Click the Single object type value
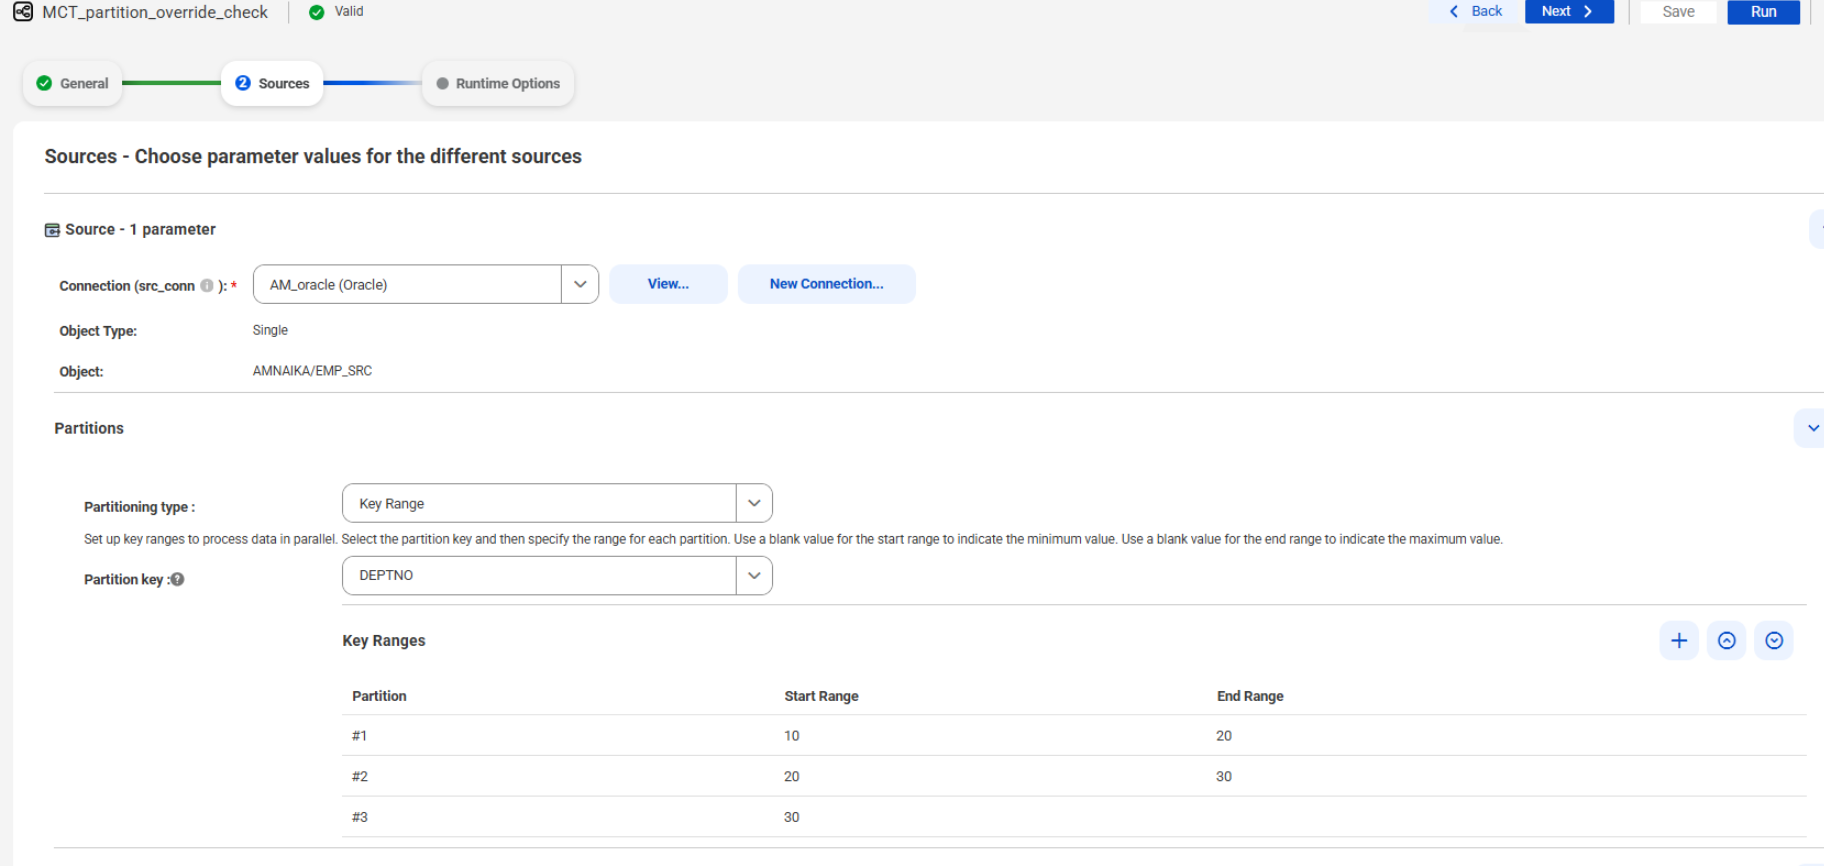Image resolution: width=1824 pixels, height=866 pixels. coord(270,330)
